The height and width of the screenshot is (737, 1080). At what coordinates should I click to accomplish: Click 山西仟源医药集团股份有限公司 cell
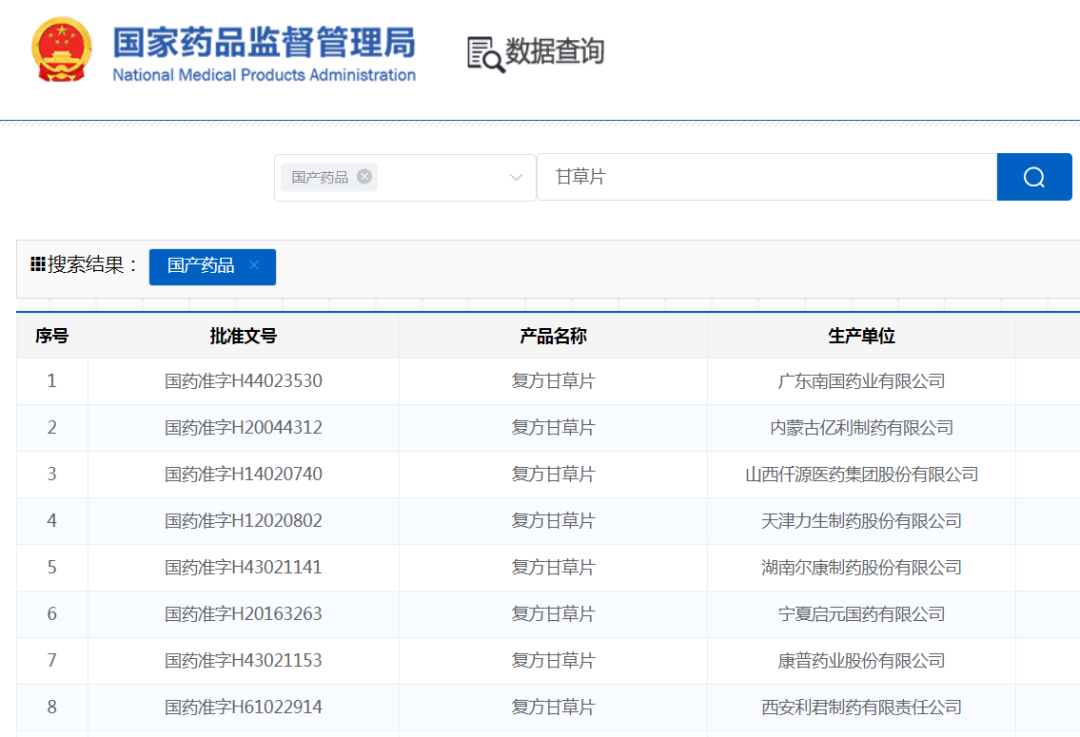(x=861, y=474)
